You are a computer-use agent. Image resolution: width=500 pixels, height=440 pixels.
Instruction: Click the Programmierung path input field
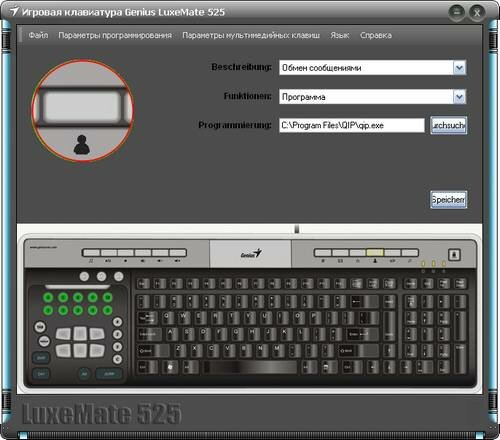click(x=352, y=125)
